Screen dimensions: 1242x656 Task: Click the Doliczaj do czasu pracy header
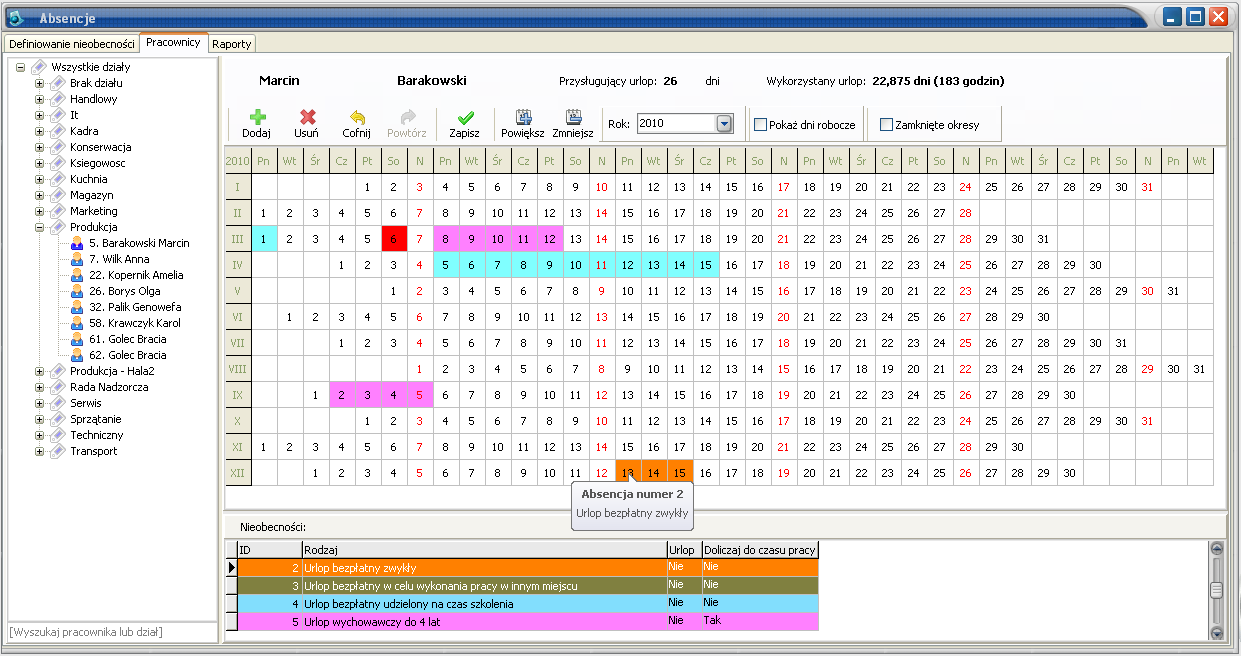pos(760,549)
